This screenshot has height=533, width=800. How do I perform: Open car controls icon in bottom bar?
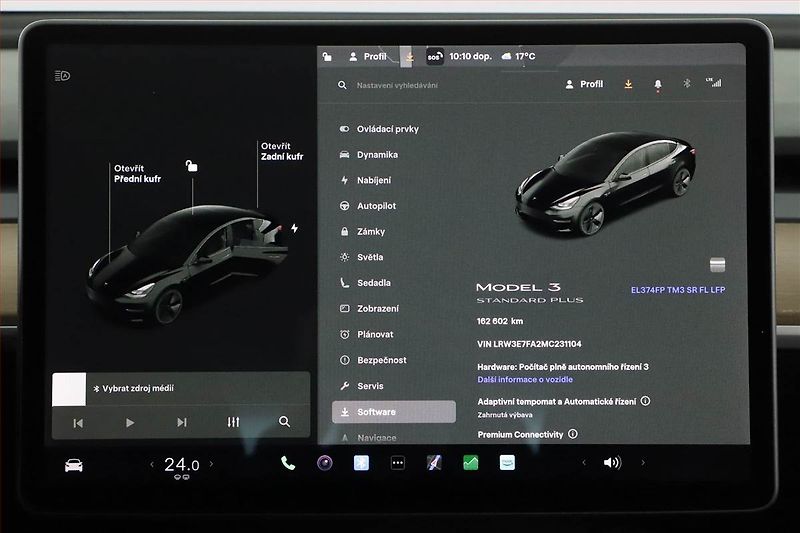click(73, 465)
